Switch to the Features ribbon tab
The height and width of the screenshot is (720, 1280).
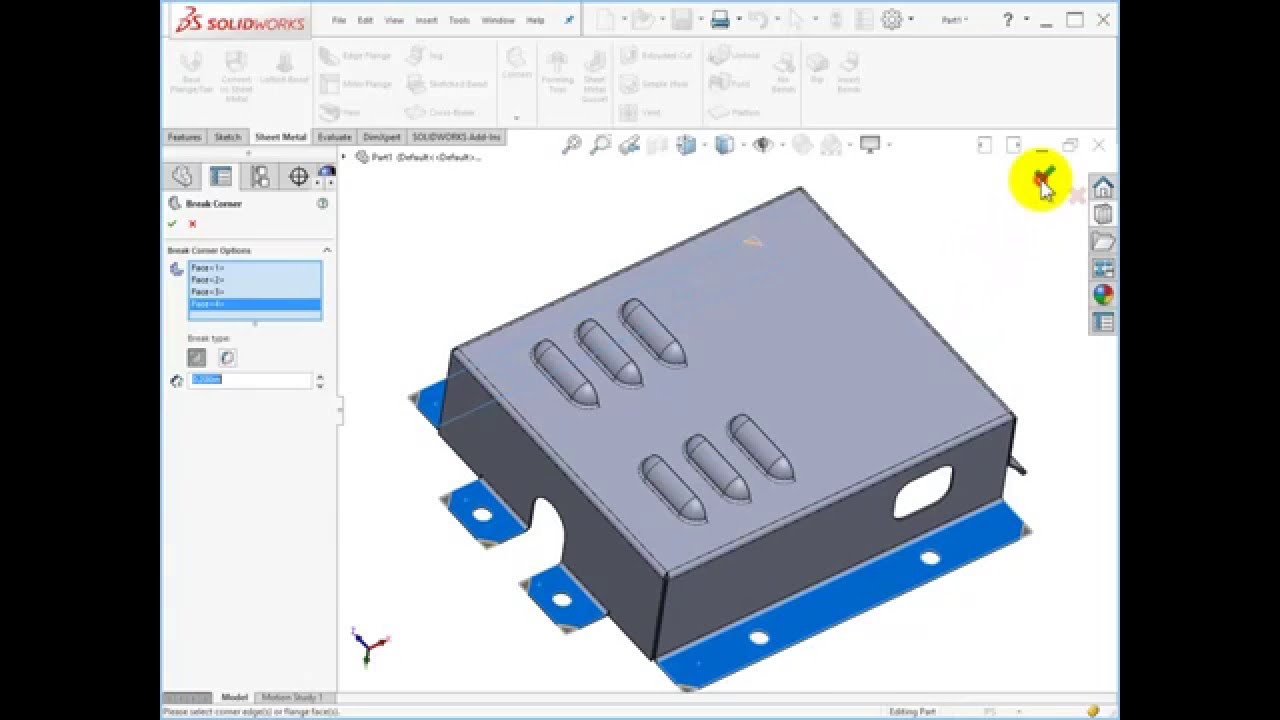tap(185, 137)
